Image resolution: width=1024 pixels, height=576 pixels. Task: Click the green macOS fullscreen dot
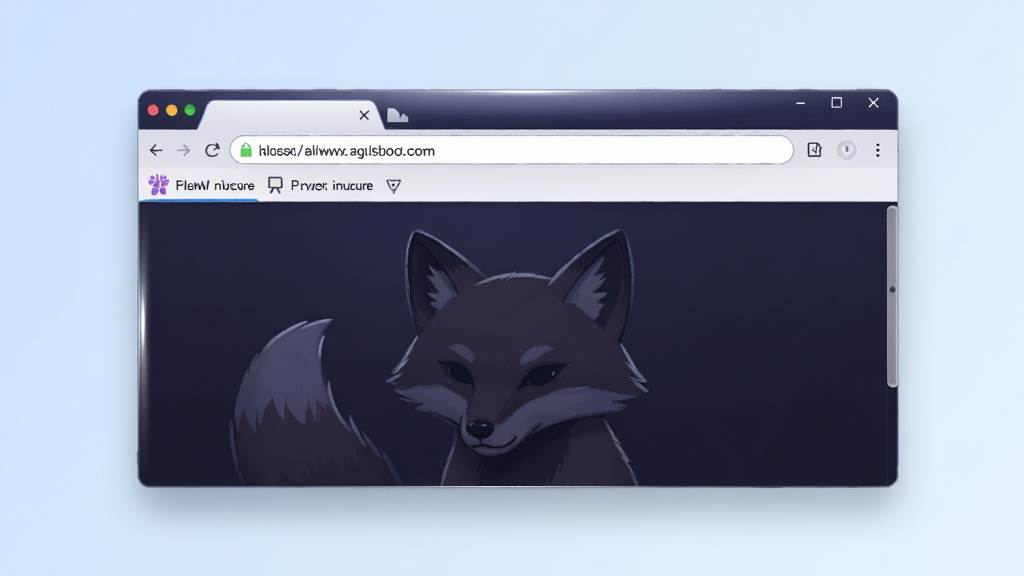[190, 110]
